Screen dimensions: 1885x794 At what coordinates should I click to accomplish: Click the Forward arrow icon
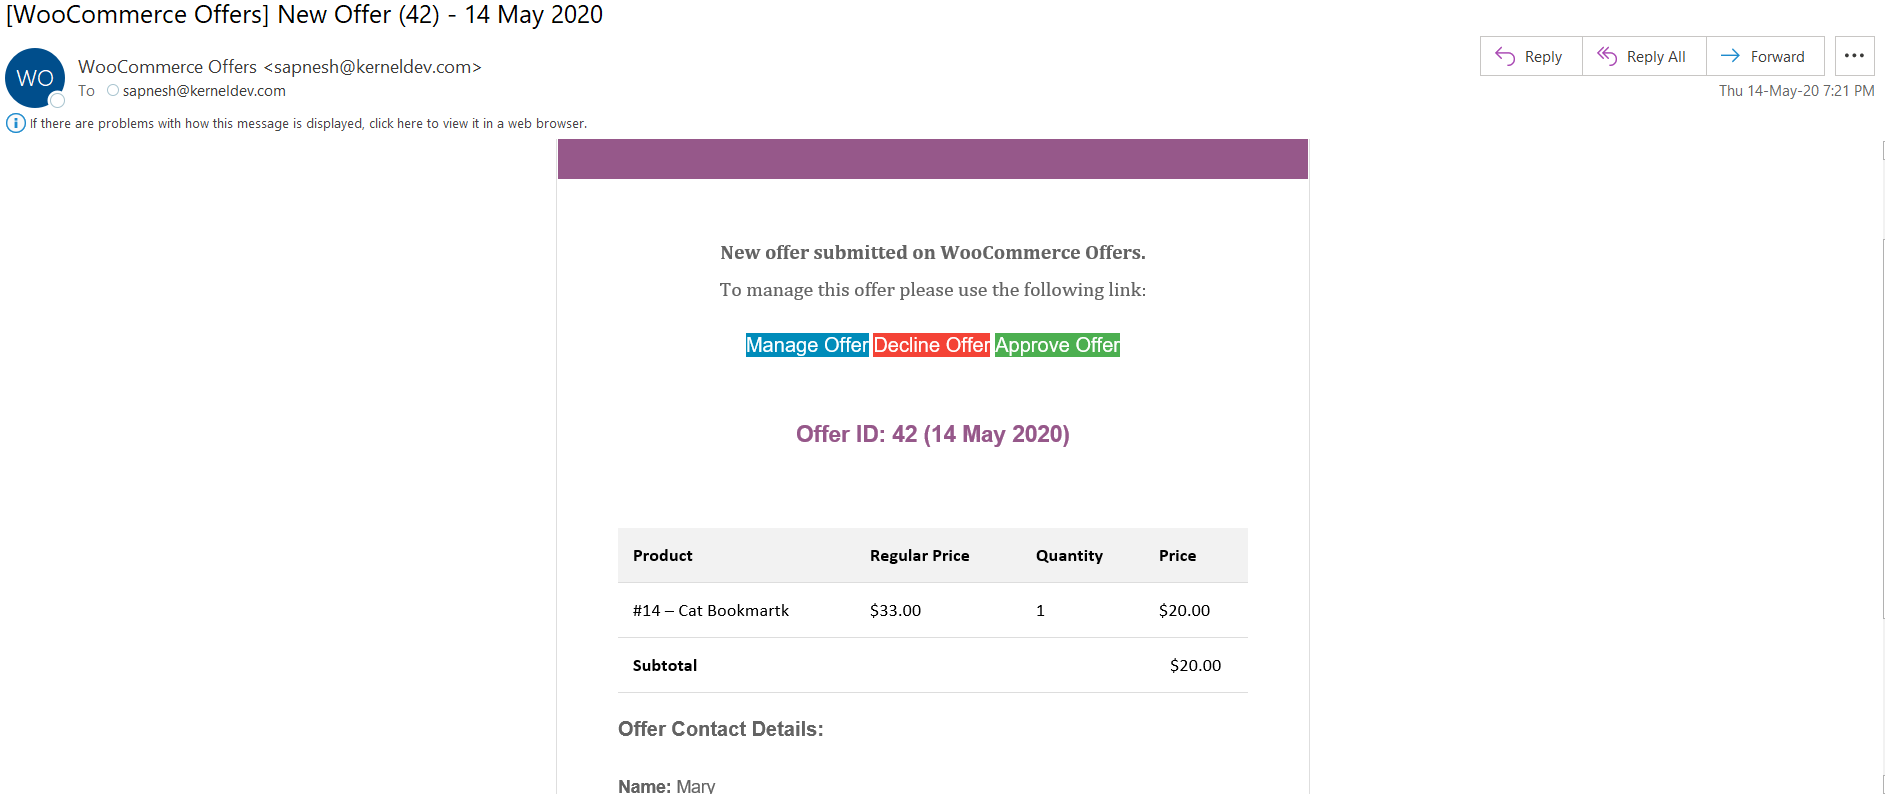tap(1730, 56)
